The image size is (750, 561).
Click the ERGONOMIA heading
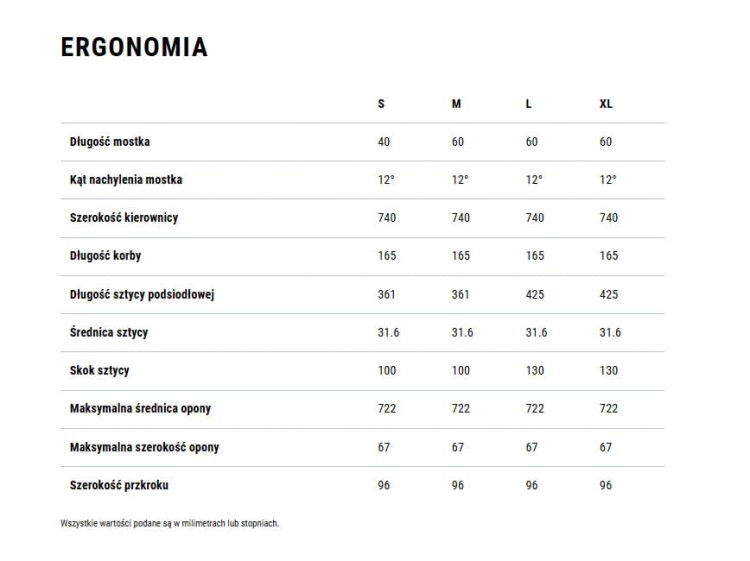tap(134, 47)
